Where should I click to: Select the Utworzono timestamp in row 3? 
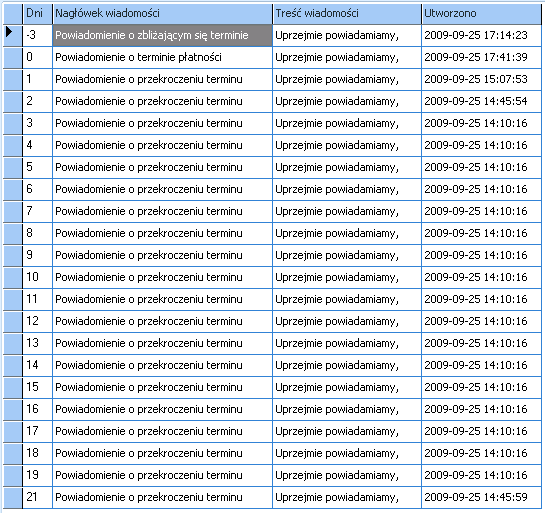481,123
